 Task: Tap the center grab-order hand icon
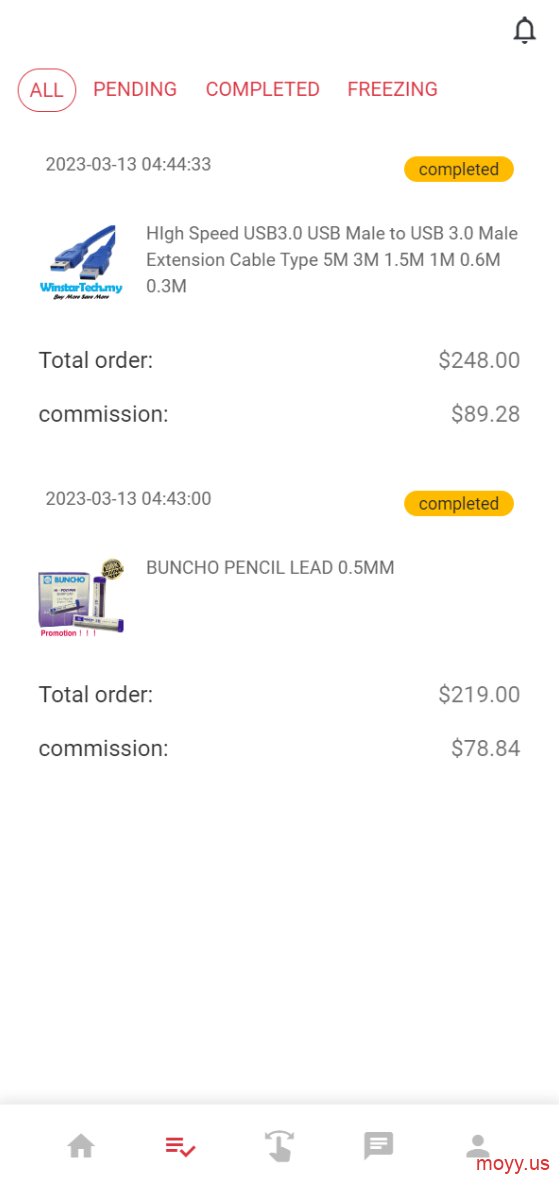280,1146
